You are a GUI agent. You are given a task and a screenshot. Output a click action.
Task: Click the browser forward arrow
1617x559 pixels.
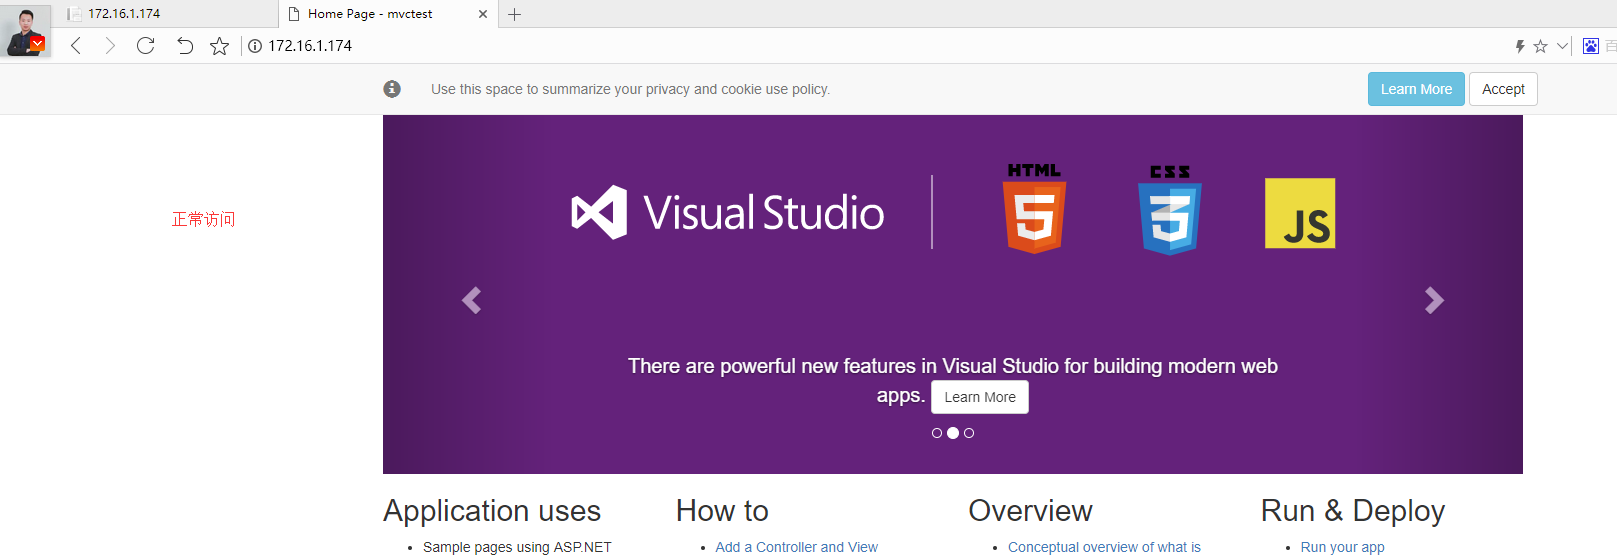pos(110,46)
